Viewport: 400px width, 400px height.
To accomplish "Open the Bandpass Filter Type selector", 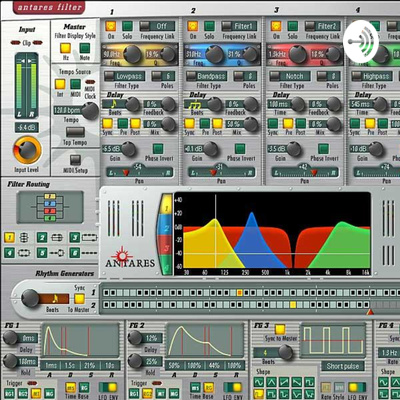I will pyautogui.click(x=206, y=76).
